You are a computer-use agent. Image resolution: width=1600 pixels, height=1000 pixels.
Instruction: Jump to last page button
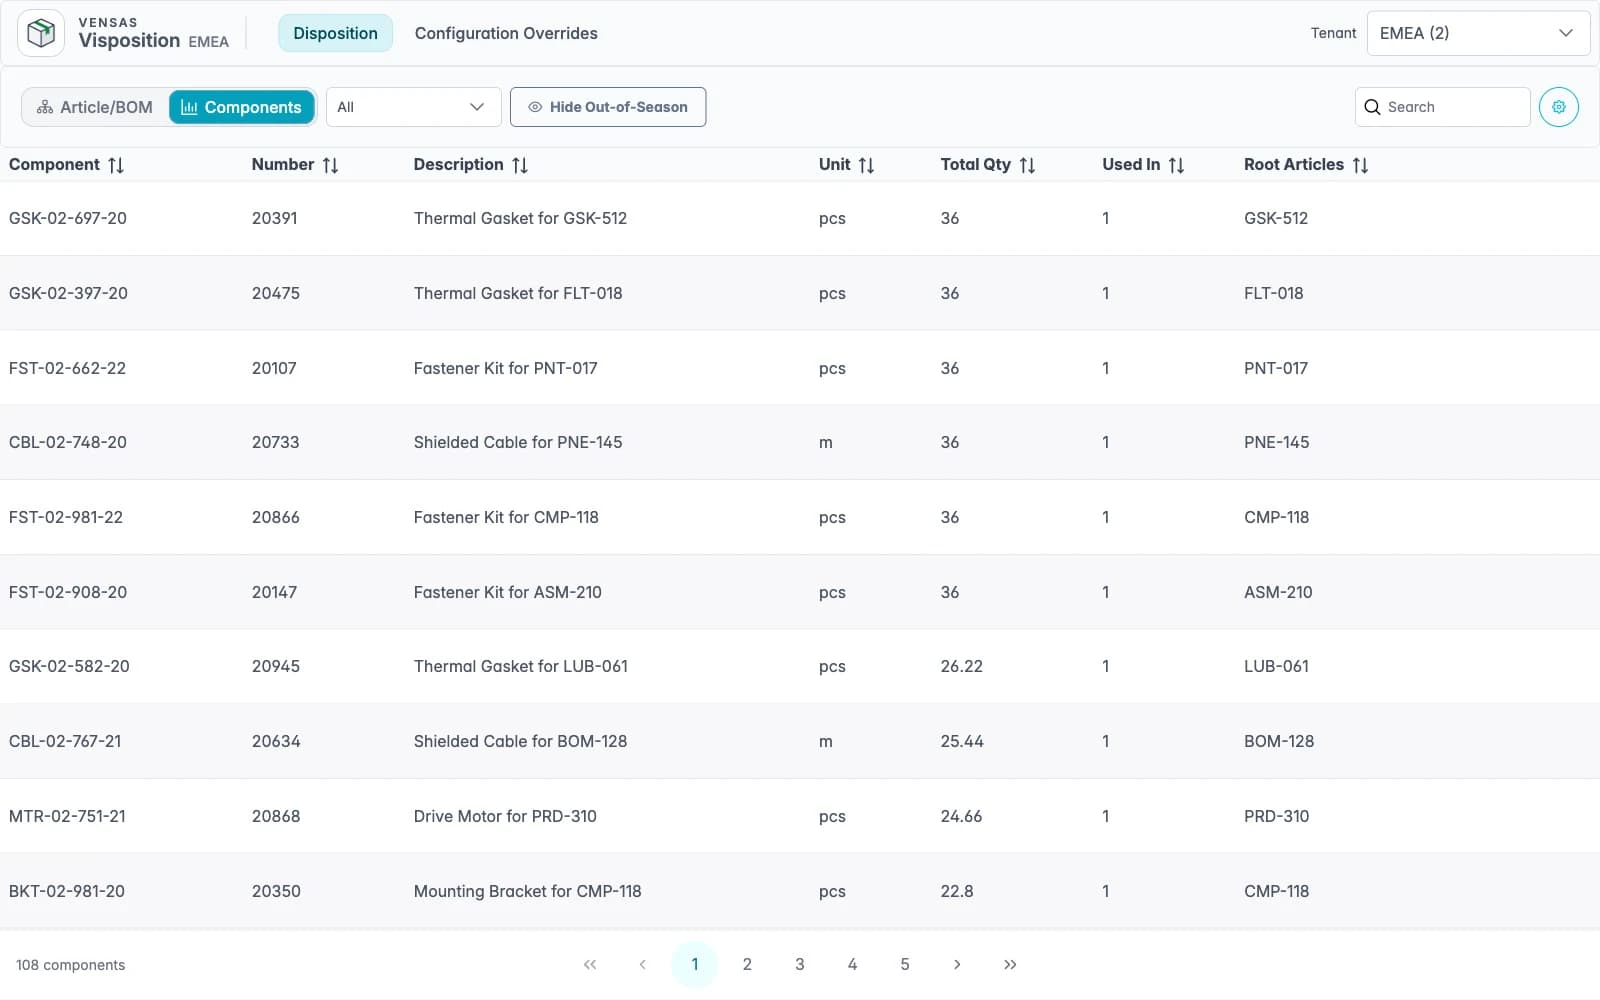click(1010, 964)
